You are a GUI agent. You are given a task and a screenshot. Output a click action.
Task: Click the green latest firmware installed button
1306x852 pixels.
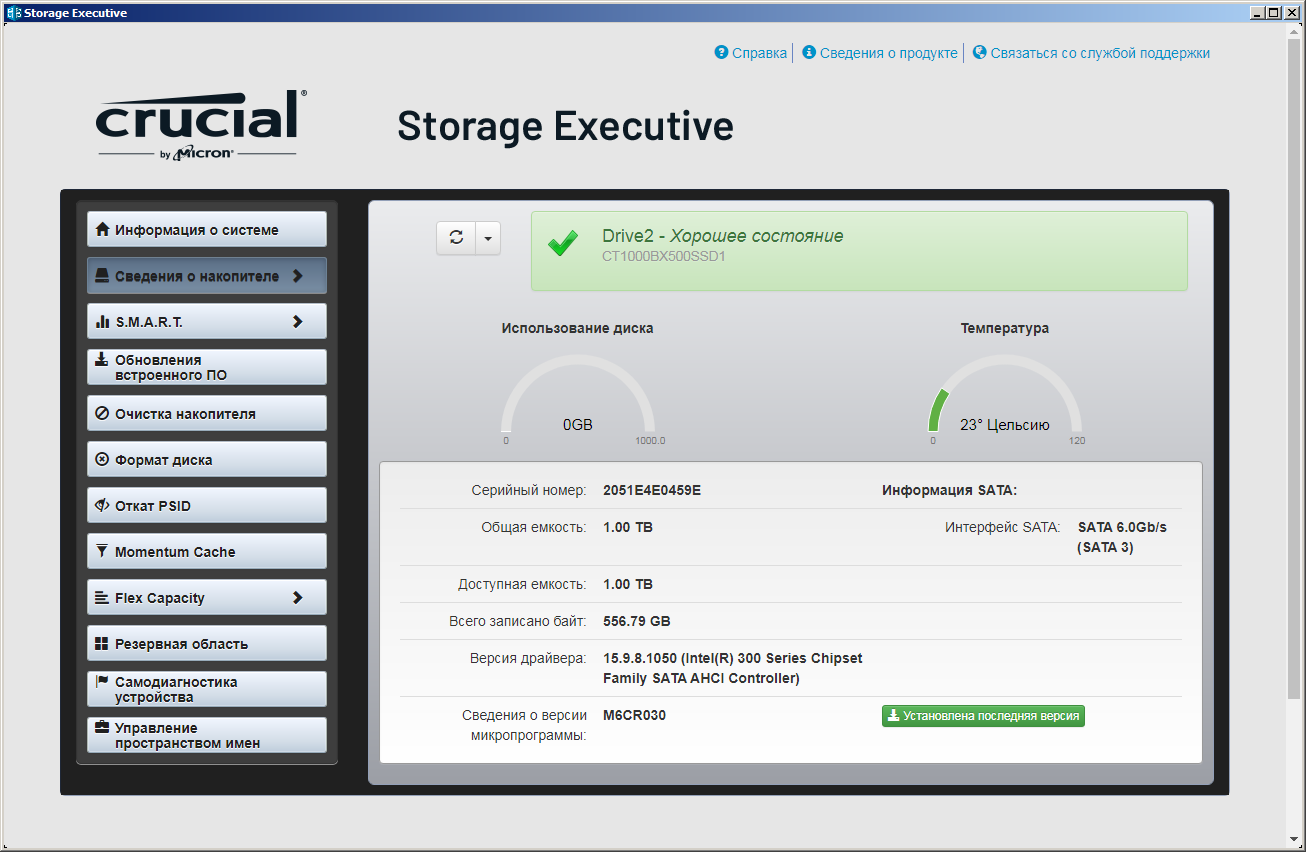coord(983,716)
